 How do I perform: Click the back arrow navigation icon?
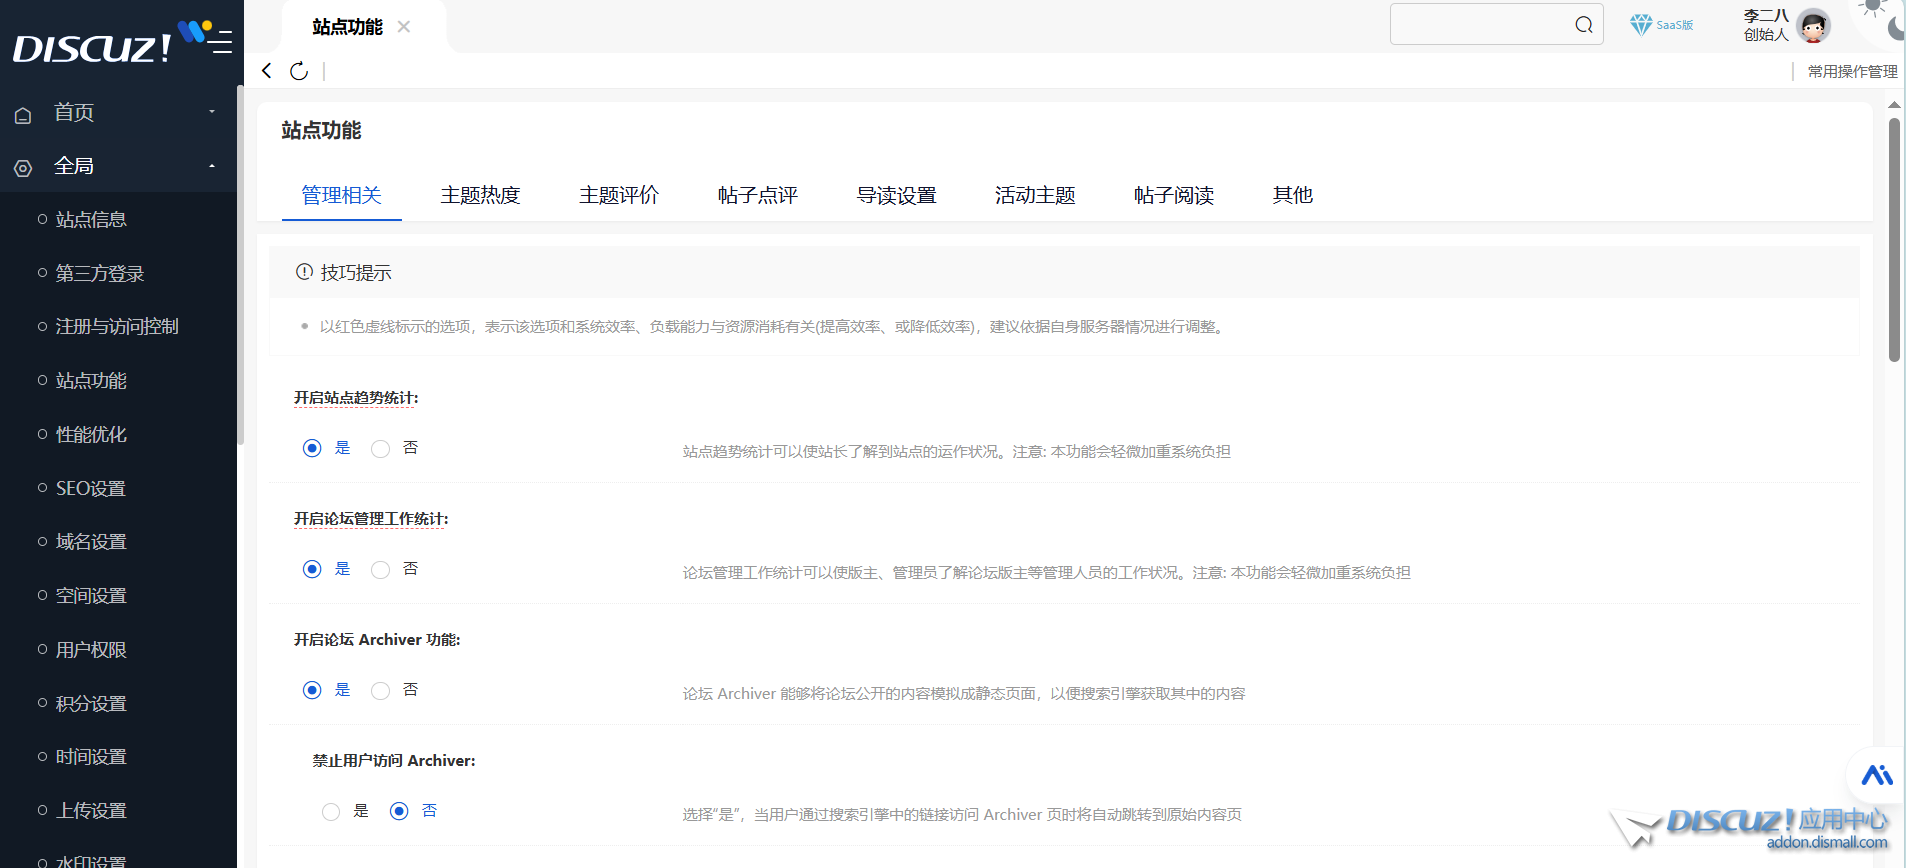coord(267,70)
